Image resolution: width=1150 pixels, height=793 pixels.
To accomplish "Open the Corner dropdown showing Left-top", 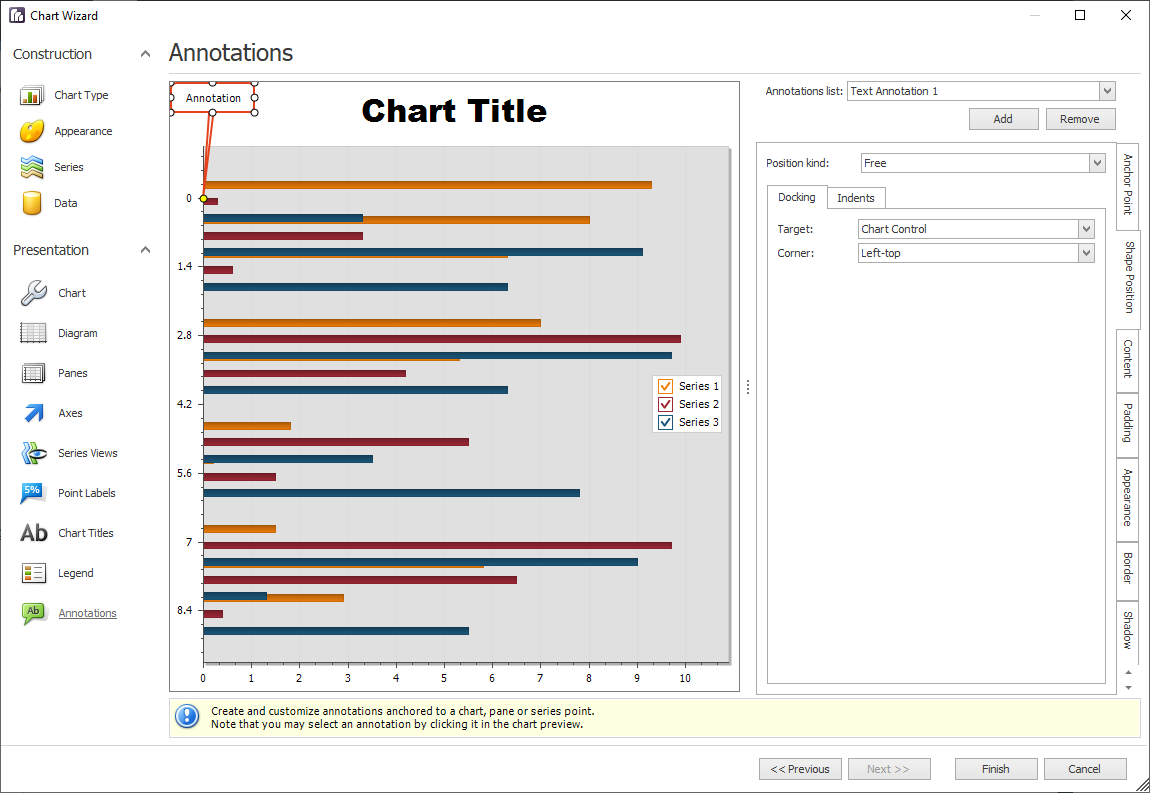I will [x=1086, y=252].
